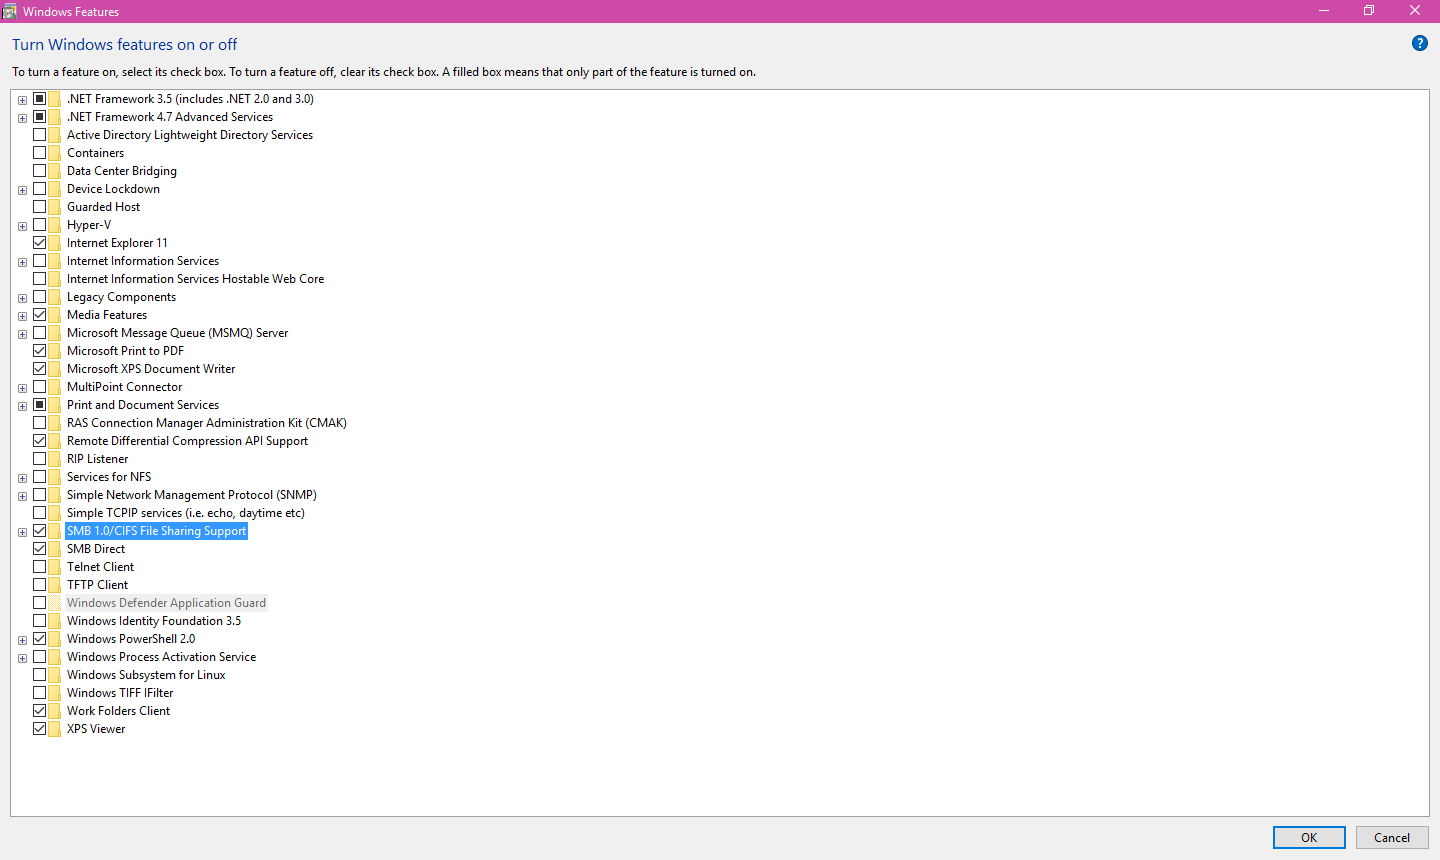Screen dimensions: 1440x860
Task: Uncheck Internet Explorer 11 feature
Action: pos(40,243)
